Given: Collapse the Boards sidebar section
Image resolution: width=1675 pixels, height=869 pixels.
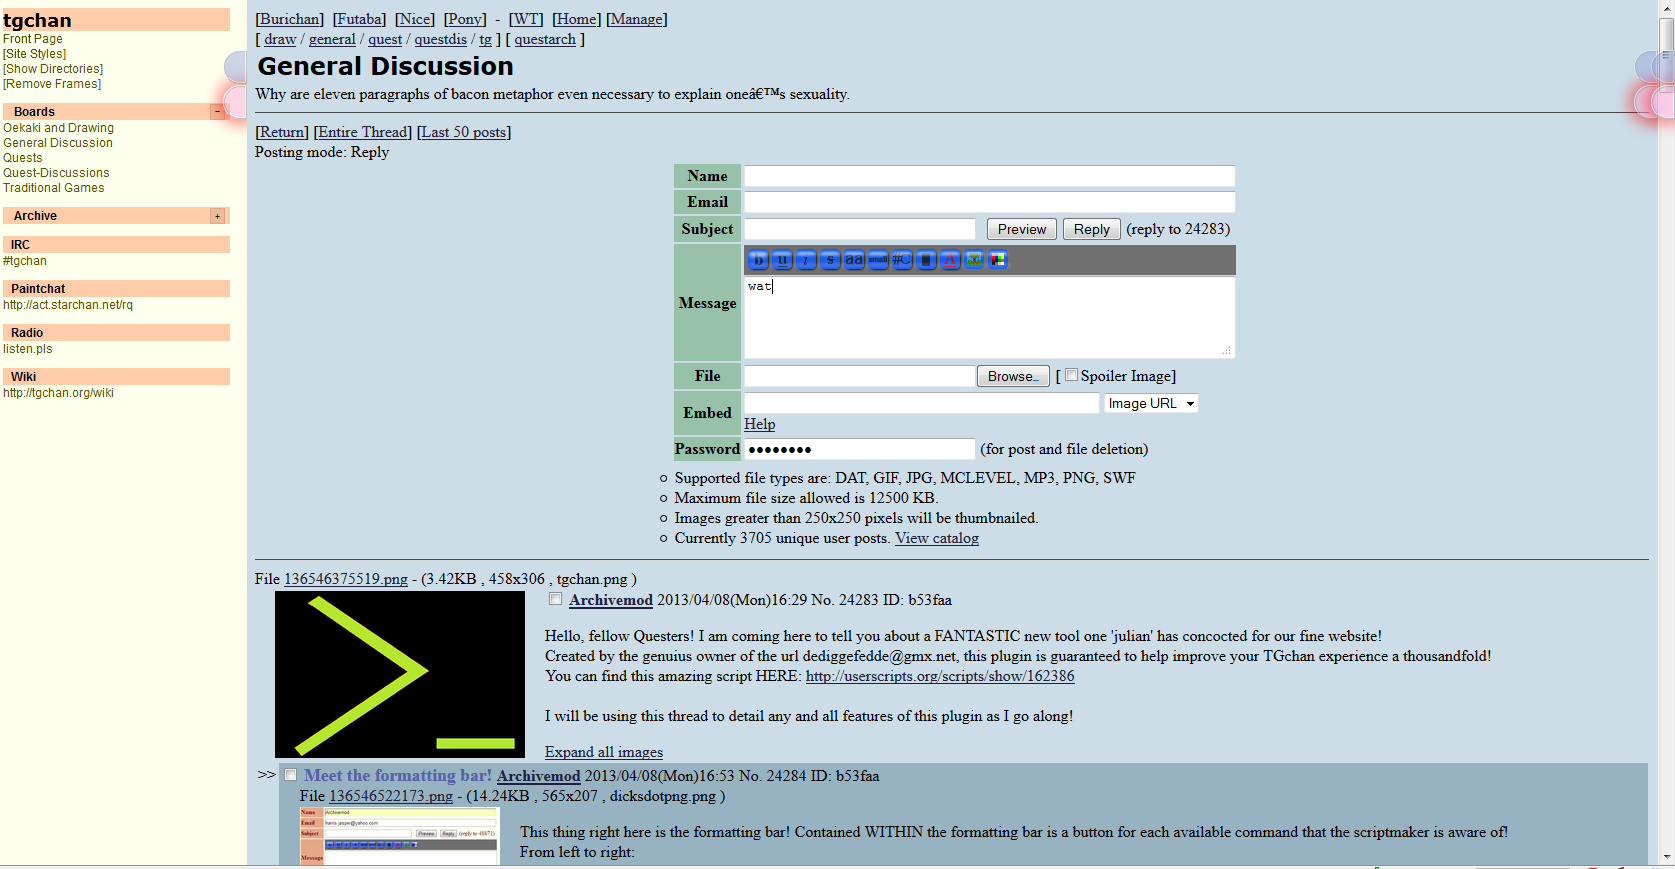Looking at the screenshot, I should pyautogui.click(x=217, y=112).
